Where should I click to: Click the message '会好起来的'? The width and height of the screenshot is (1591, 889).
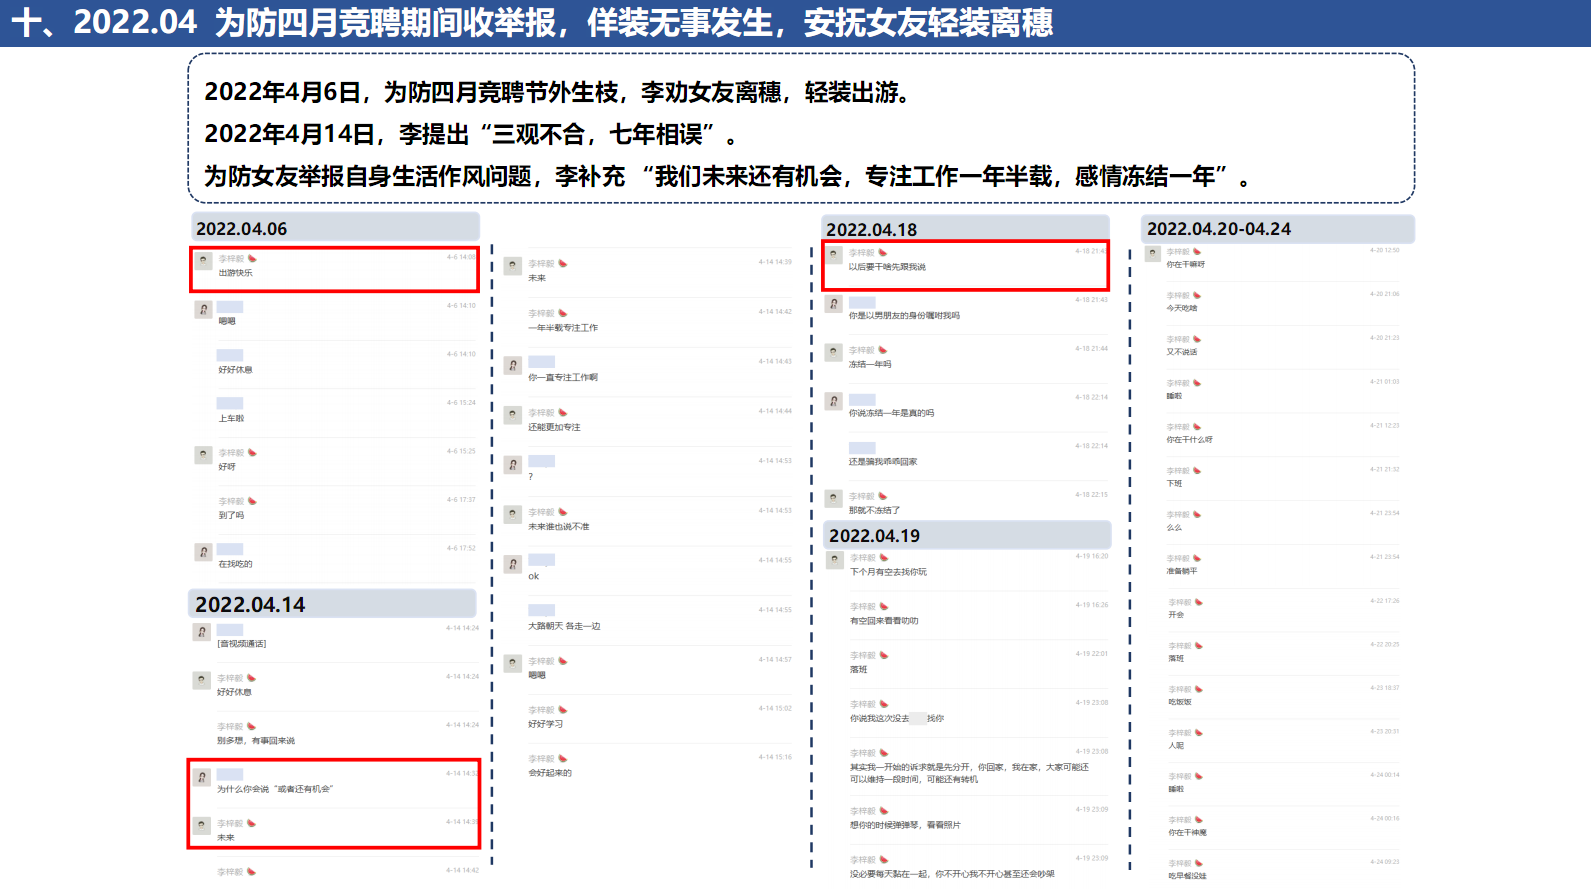[550, 773]
